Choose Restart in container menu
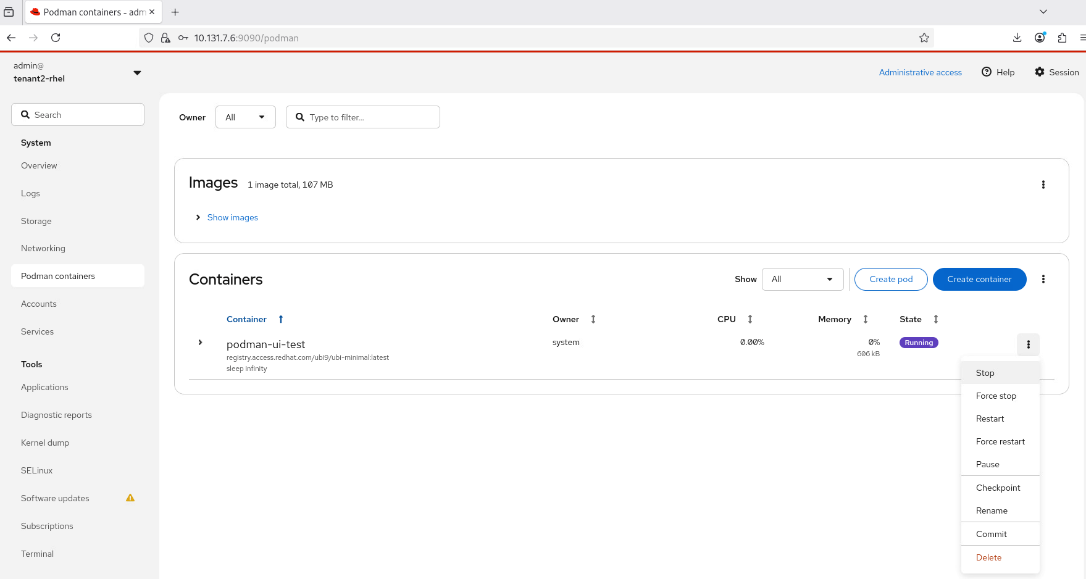This screenshot has height=579, width=1086. coord(1000,418)
